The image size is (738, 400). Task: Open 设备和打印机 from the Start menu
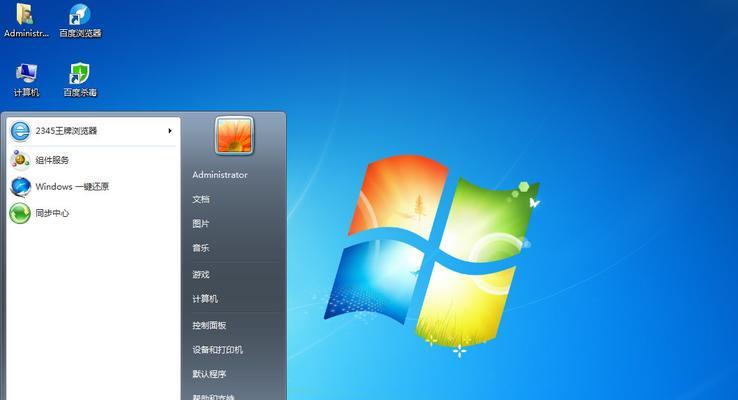pyautogui.click(x=217, y=350)
